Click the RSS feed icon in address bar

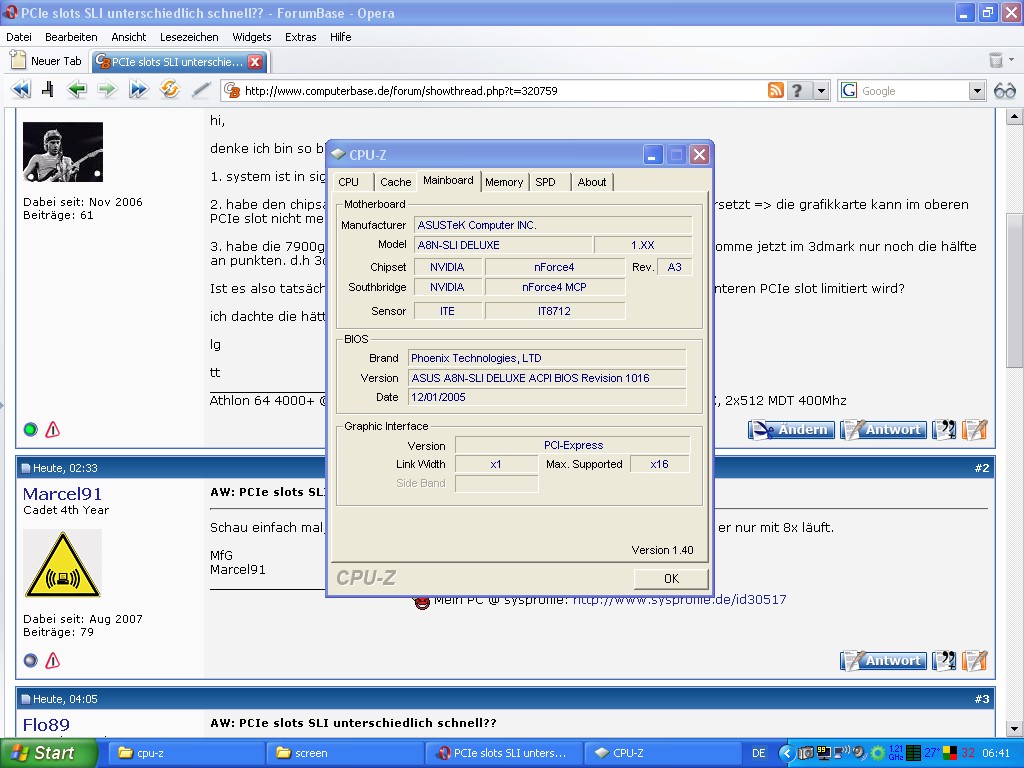pos(775,91)
